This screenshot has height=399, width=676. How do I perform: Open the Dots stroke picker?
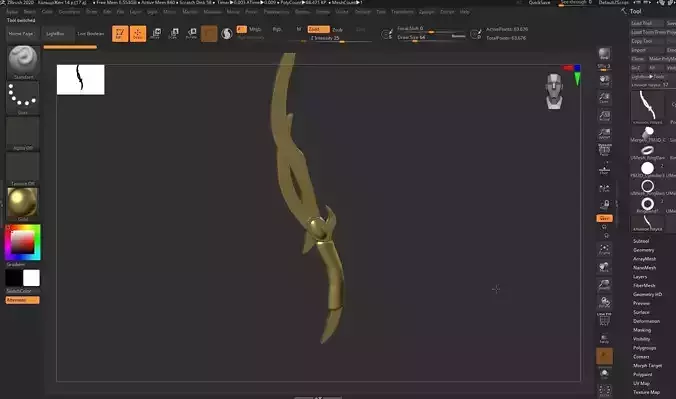coord(23,97)
